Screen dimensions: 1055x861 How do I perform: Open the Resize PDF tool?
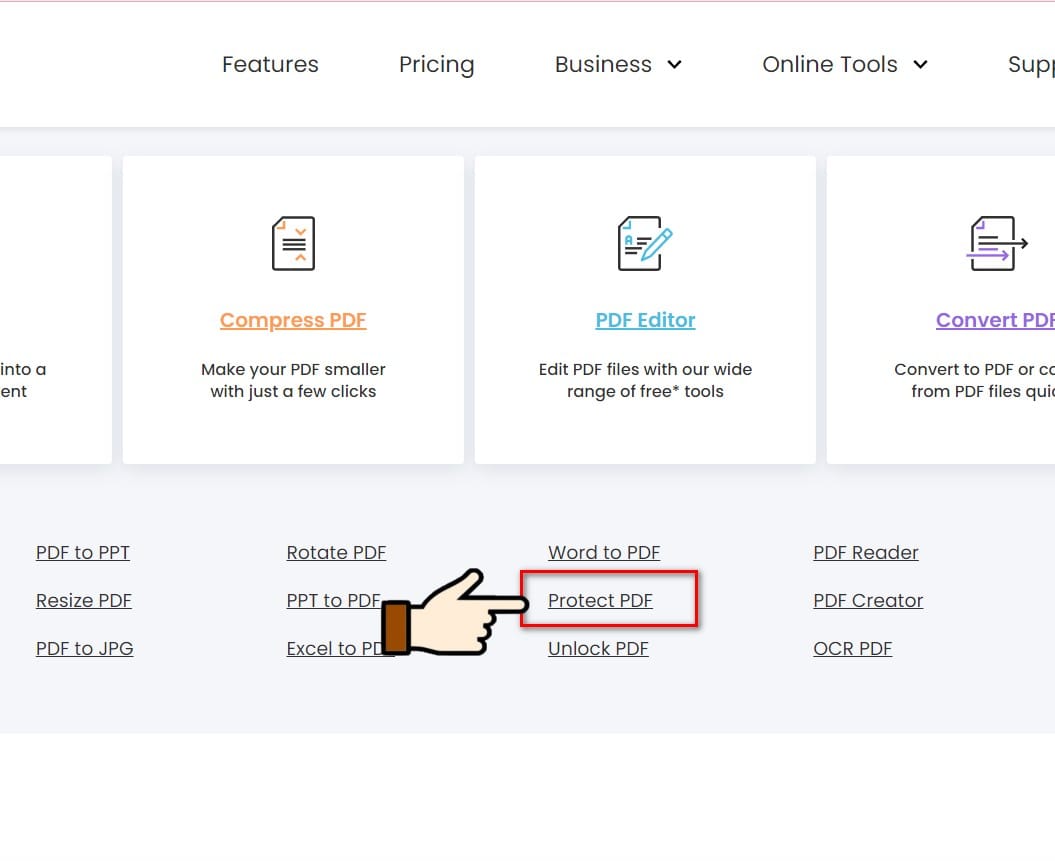coord(83,601)
